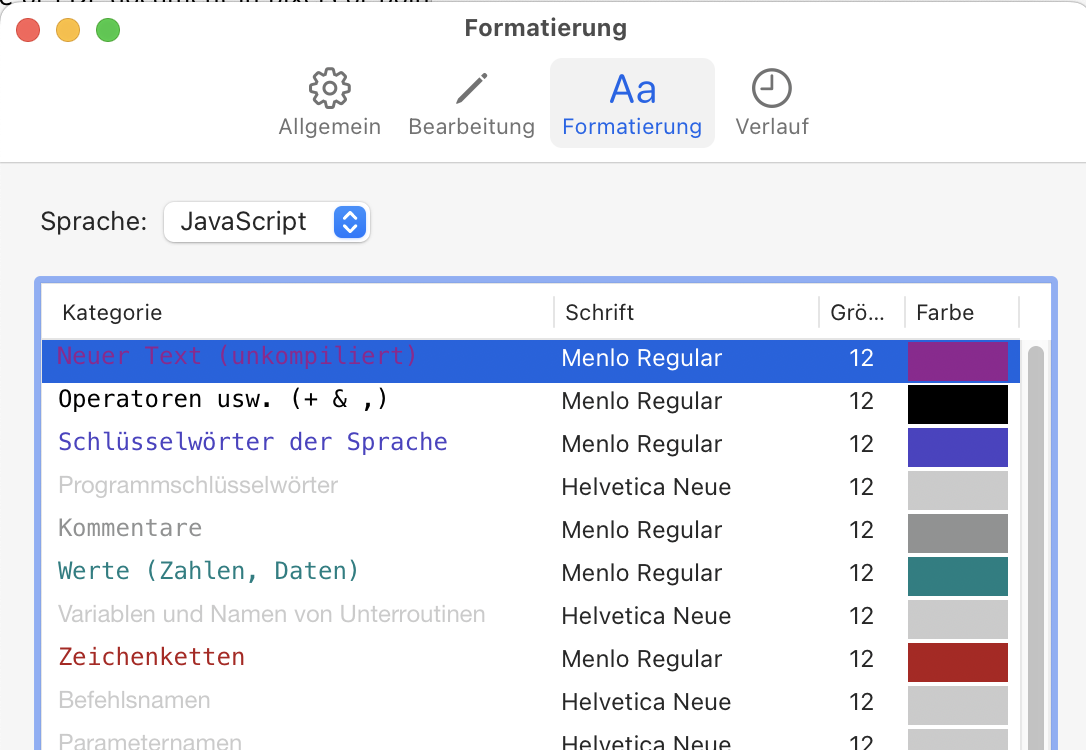Pick the blue swatch for Schlüsselwörter
Screen dimensions: 1086x750
[957, 447]
